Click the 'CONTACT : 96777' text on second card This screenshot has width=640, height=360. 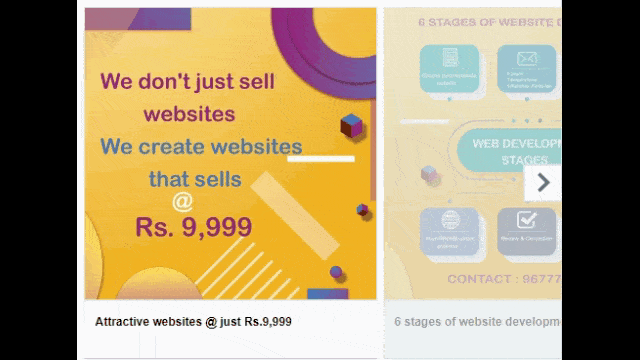(504, 279)
